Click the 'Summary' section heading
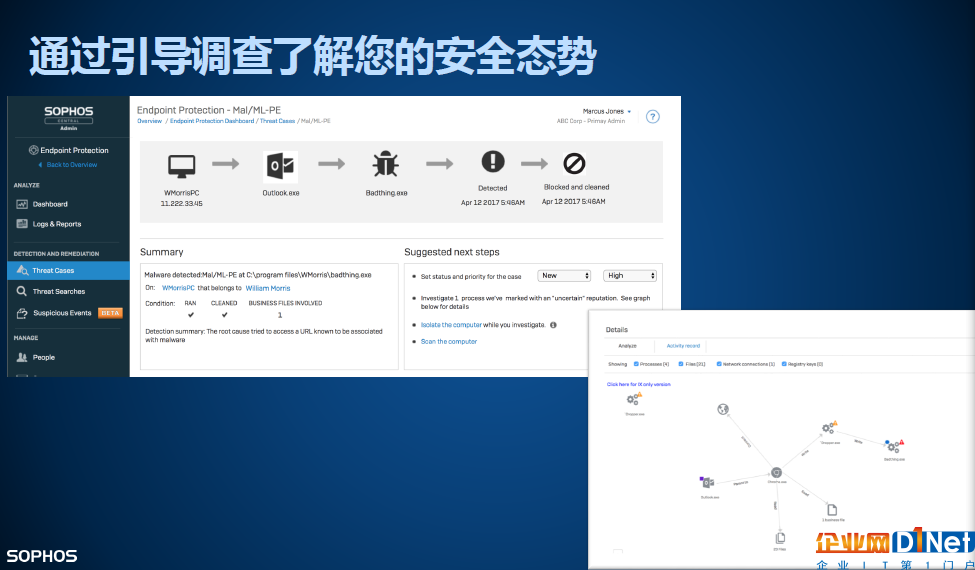 pos(162,252)
